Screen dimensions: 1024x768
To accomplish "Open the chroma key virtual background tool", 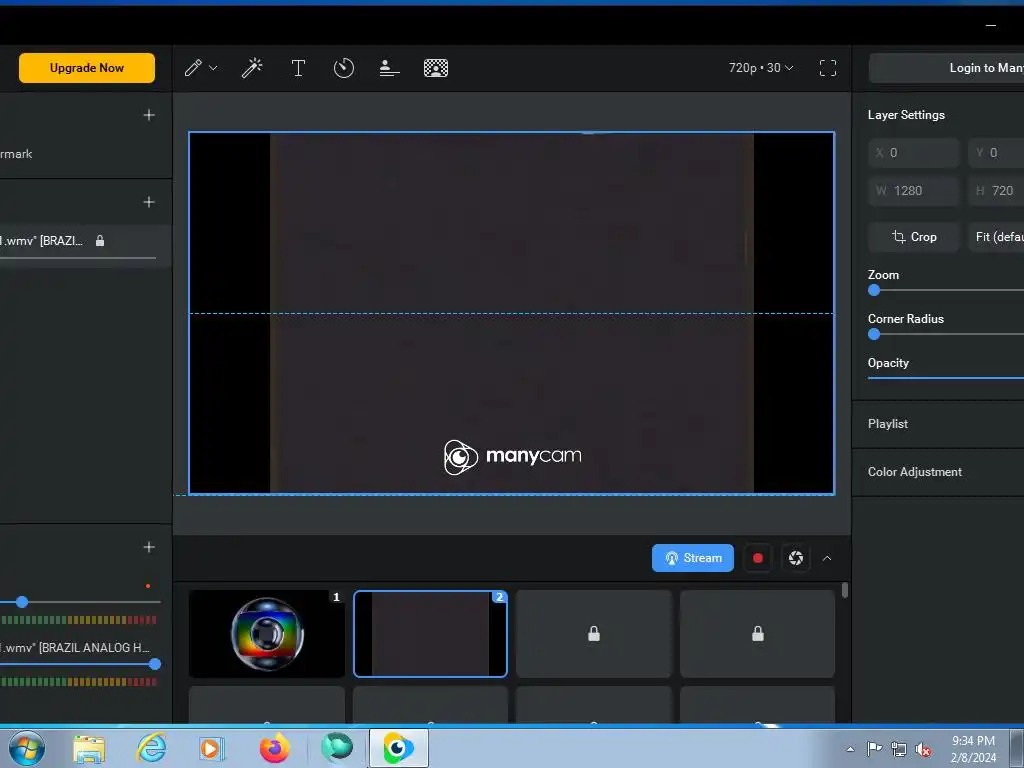I will pyautogui.click(x=436, y=68).
